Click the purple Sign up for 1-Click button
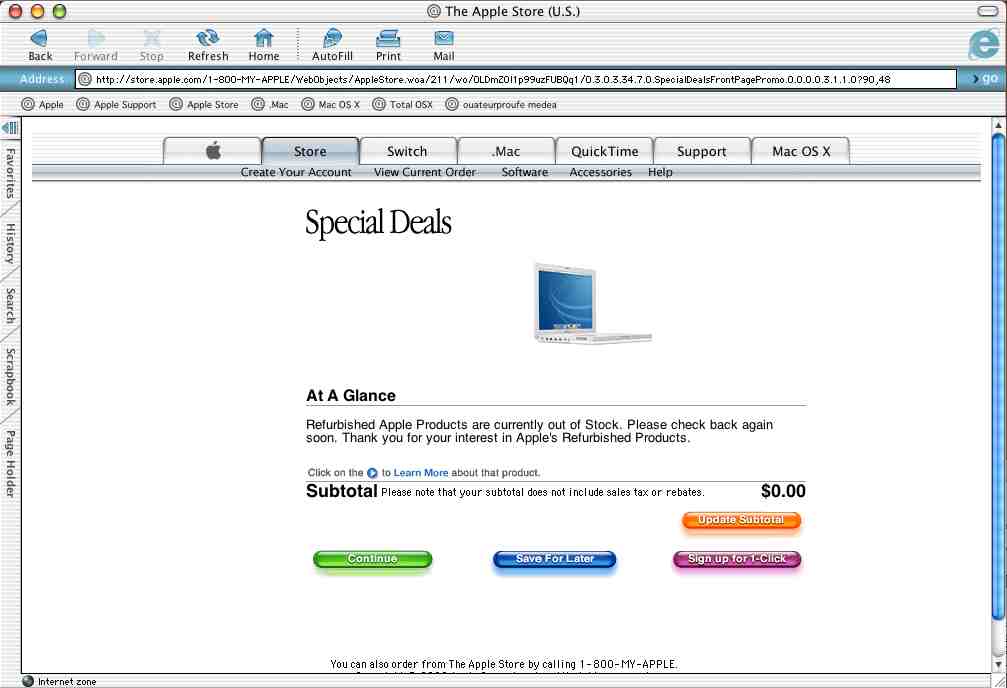 click(x=737, y=559)
